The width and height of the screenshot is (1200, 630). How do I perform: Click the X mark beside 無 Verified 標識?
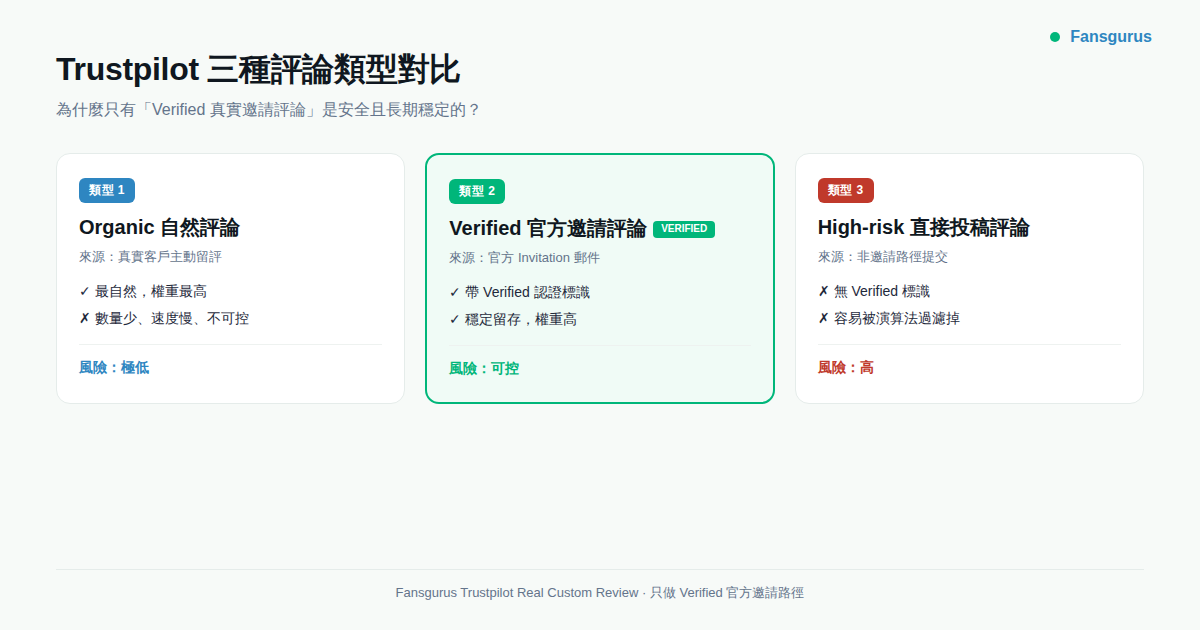click(x=824, y=290)
